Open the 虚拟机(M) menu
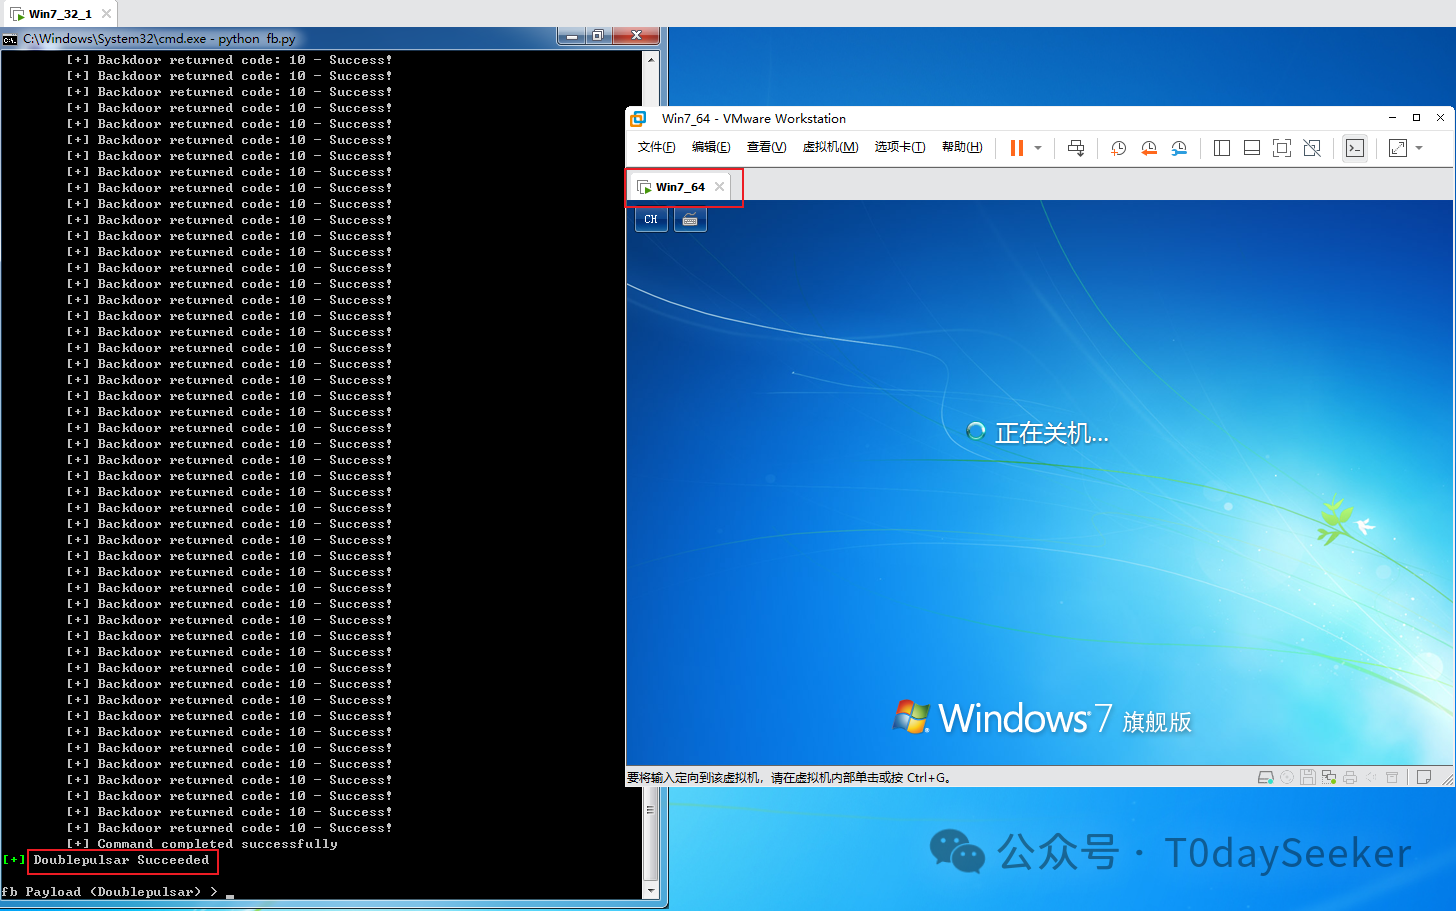The height and width of the screenshot is (911, 1456). click(830, 147)
